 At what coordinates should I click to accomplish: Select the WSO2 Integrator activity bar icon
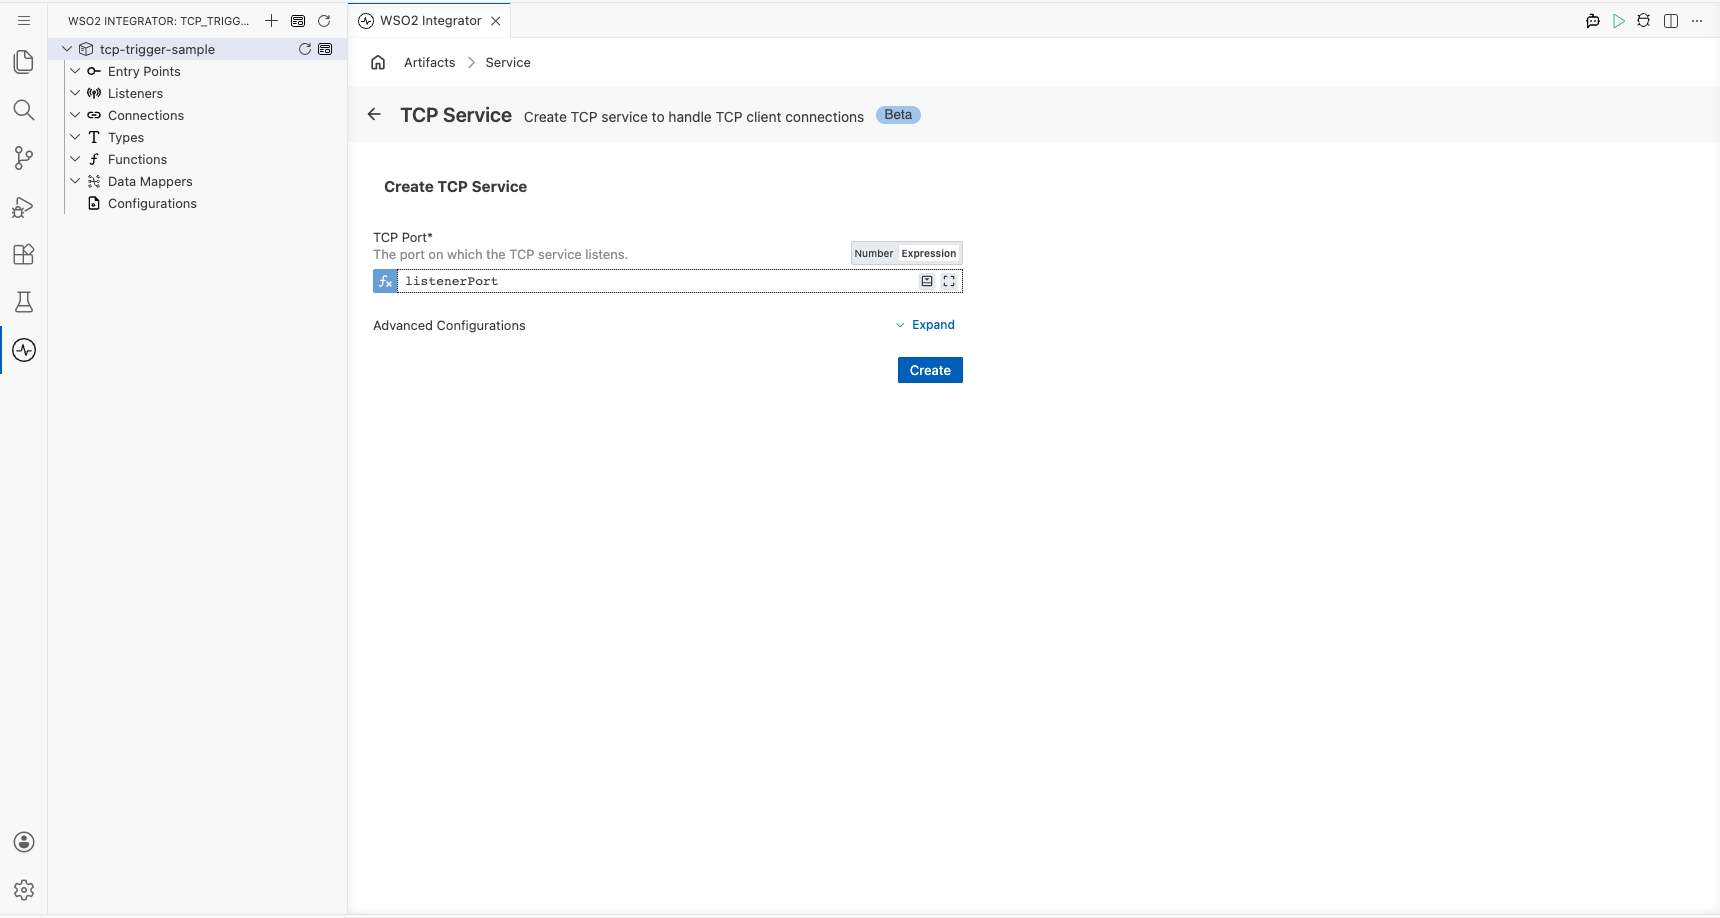[x=24, y=350]
